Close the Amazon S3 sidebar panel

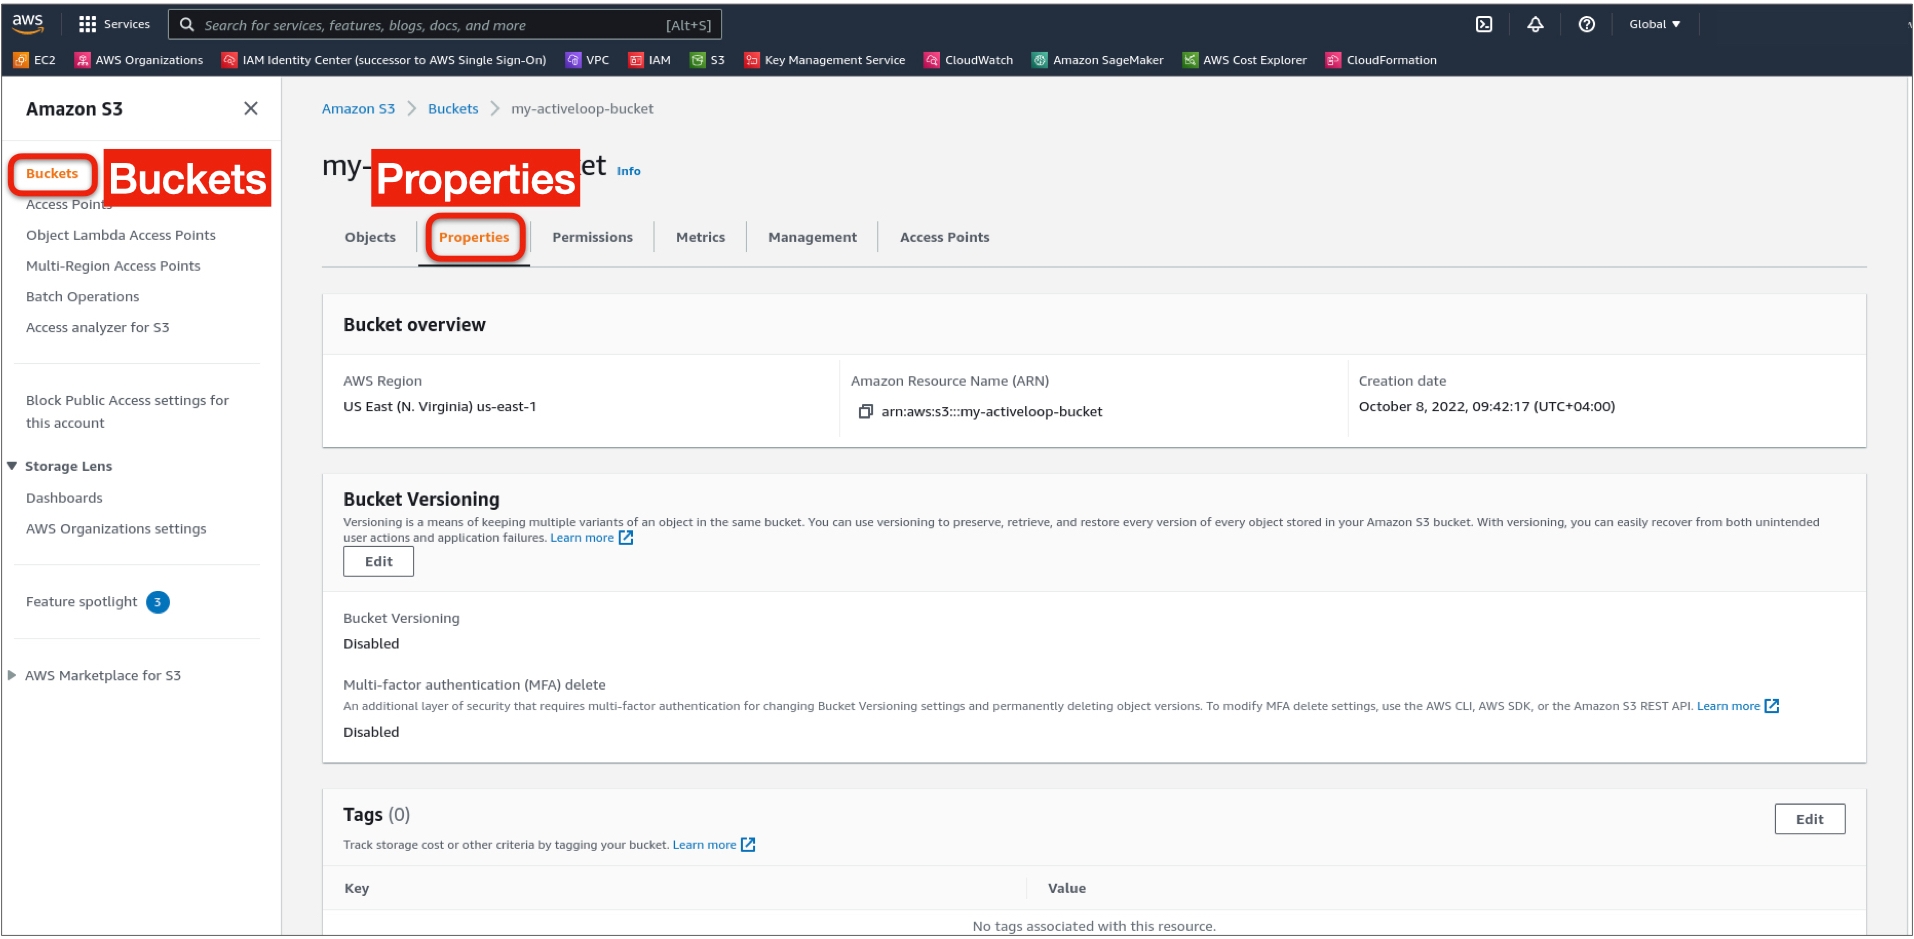(251, 109)
